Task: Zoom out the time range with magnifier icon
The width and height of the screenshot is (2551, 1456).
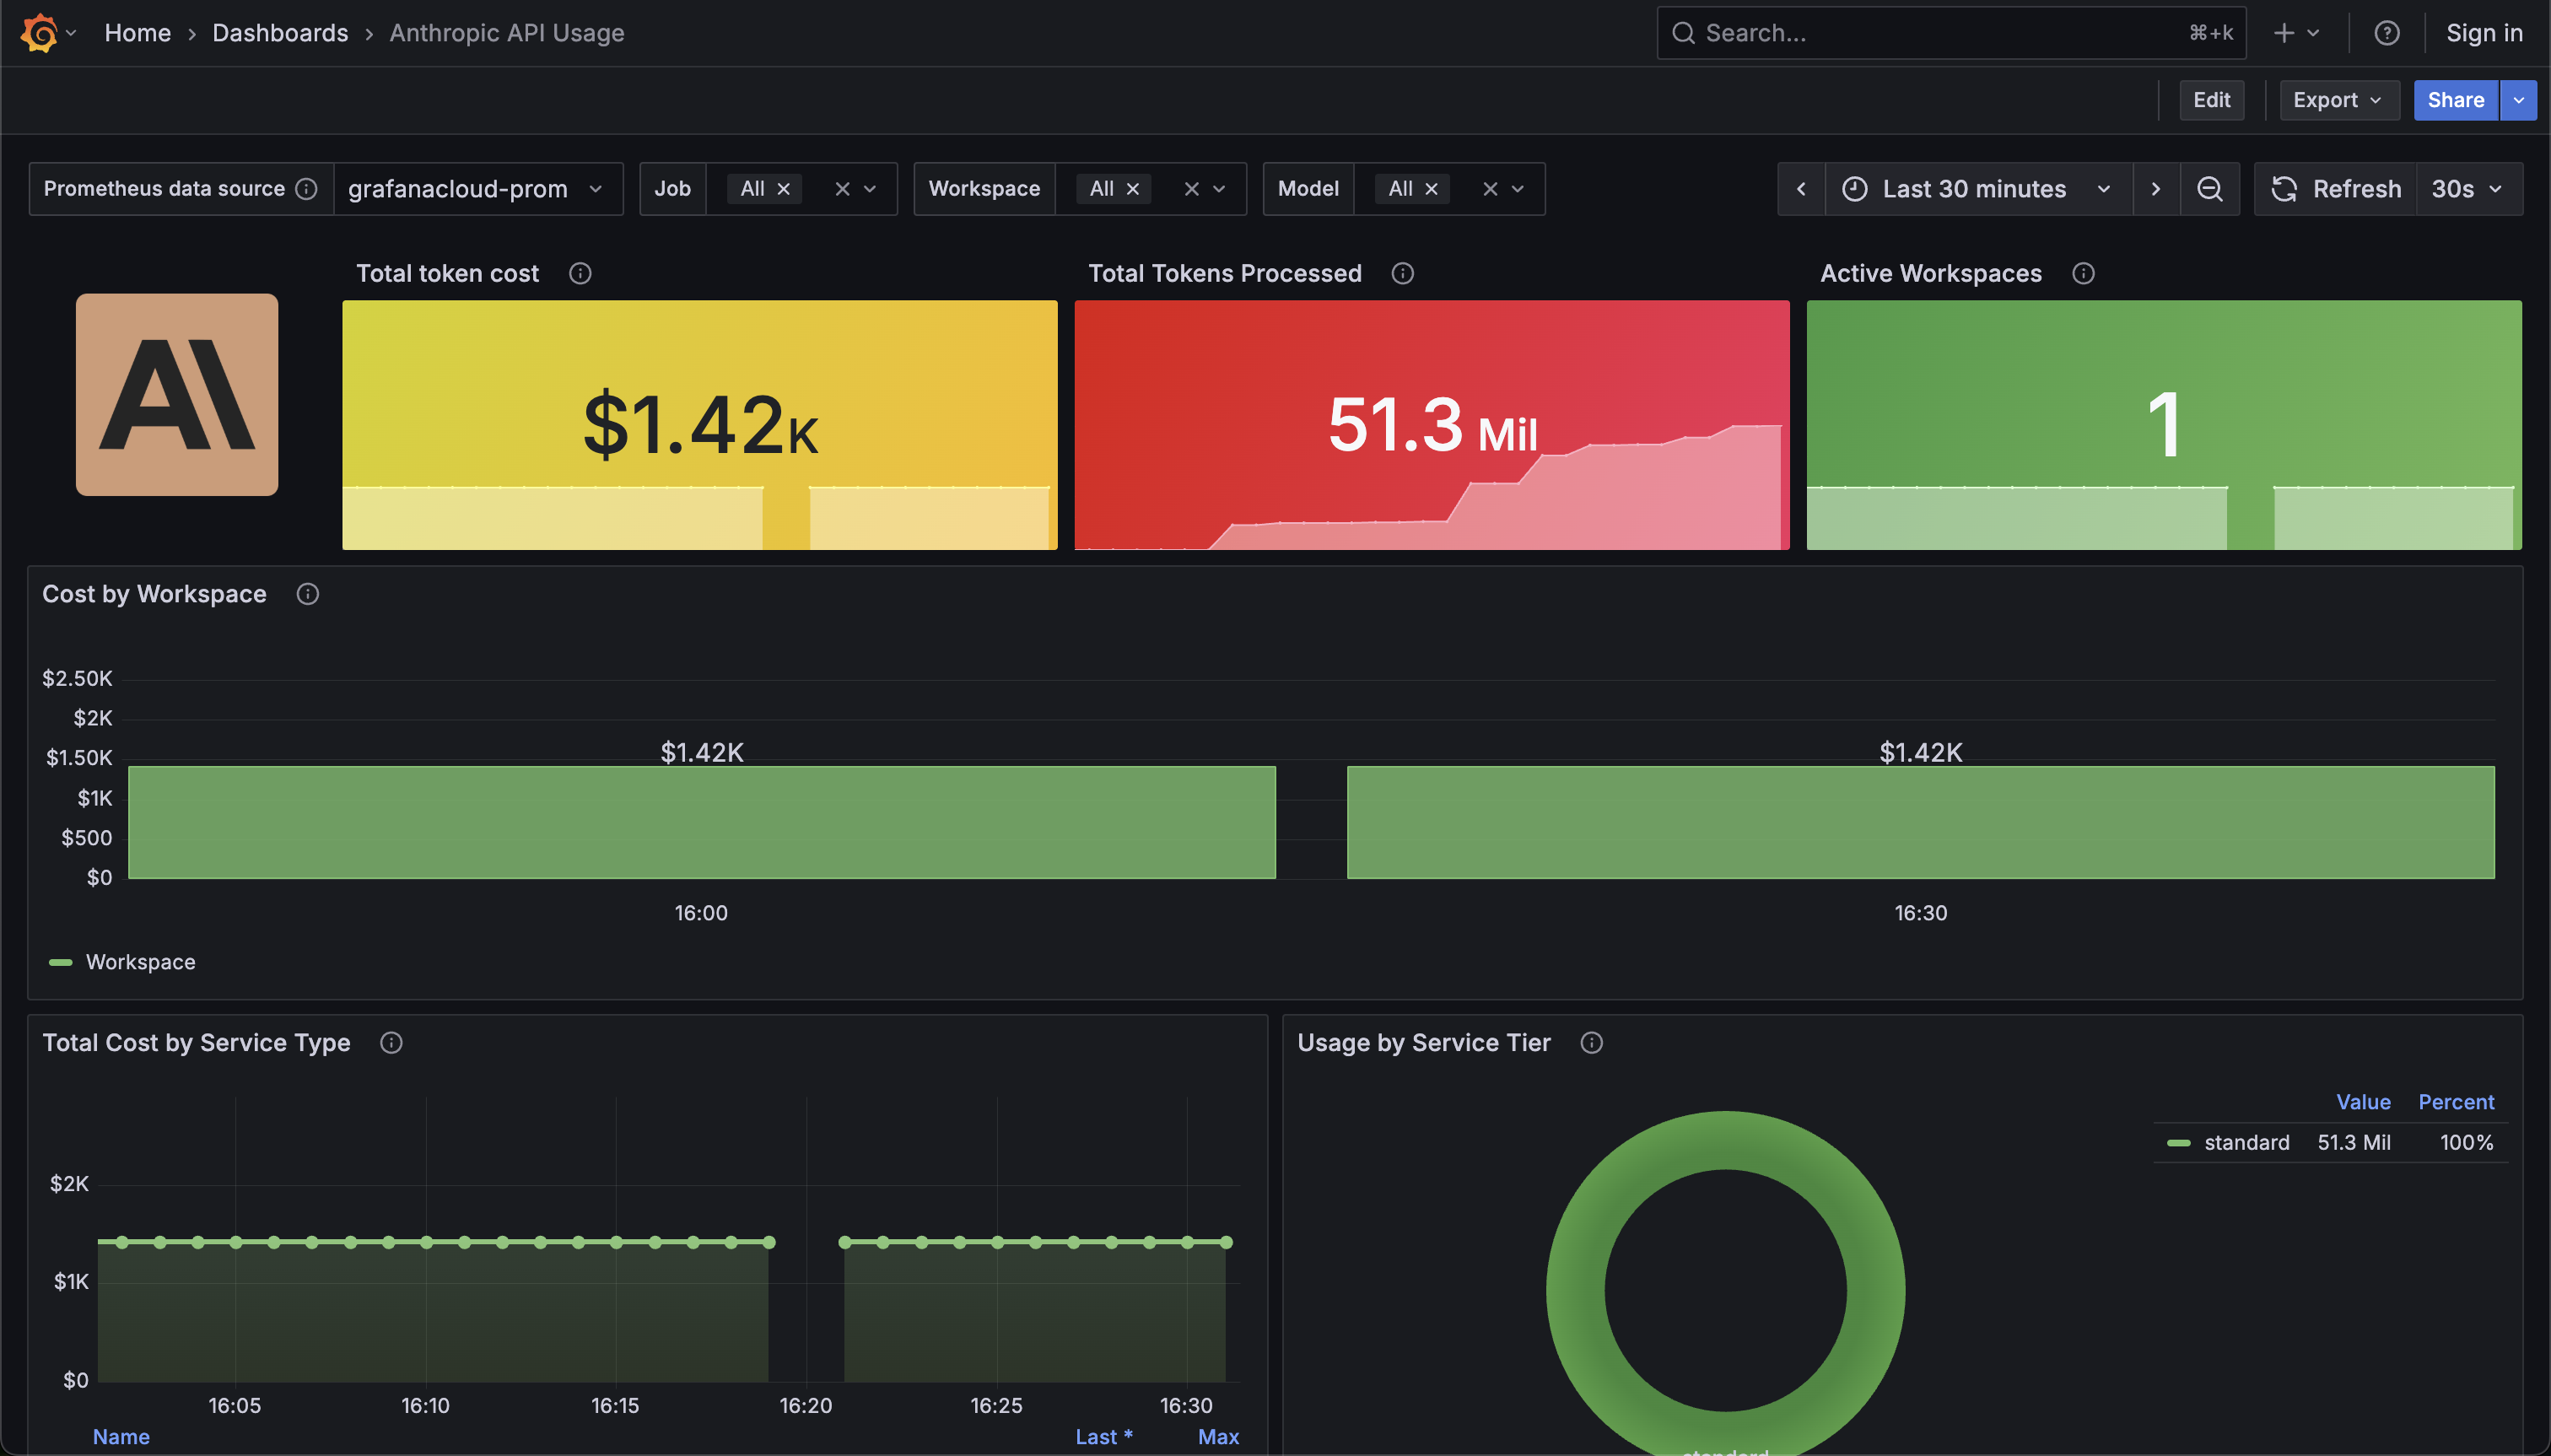Action: [2209, 189]
